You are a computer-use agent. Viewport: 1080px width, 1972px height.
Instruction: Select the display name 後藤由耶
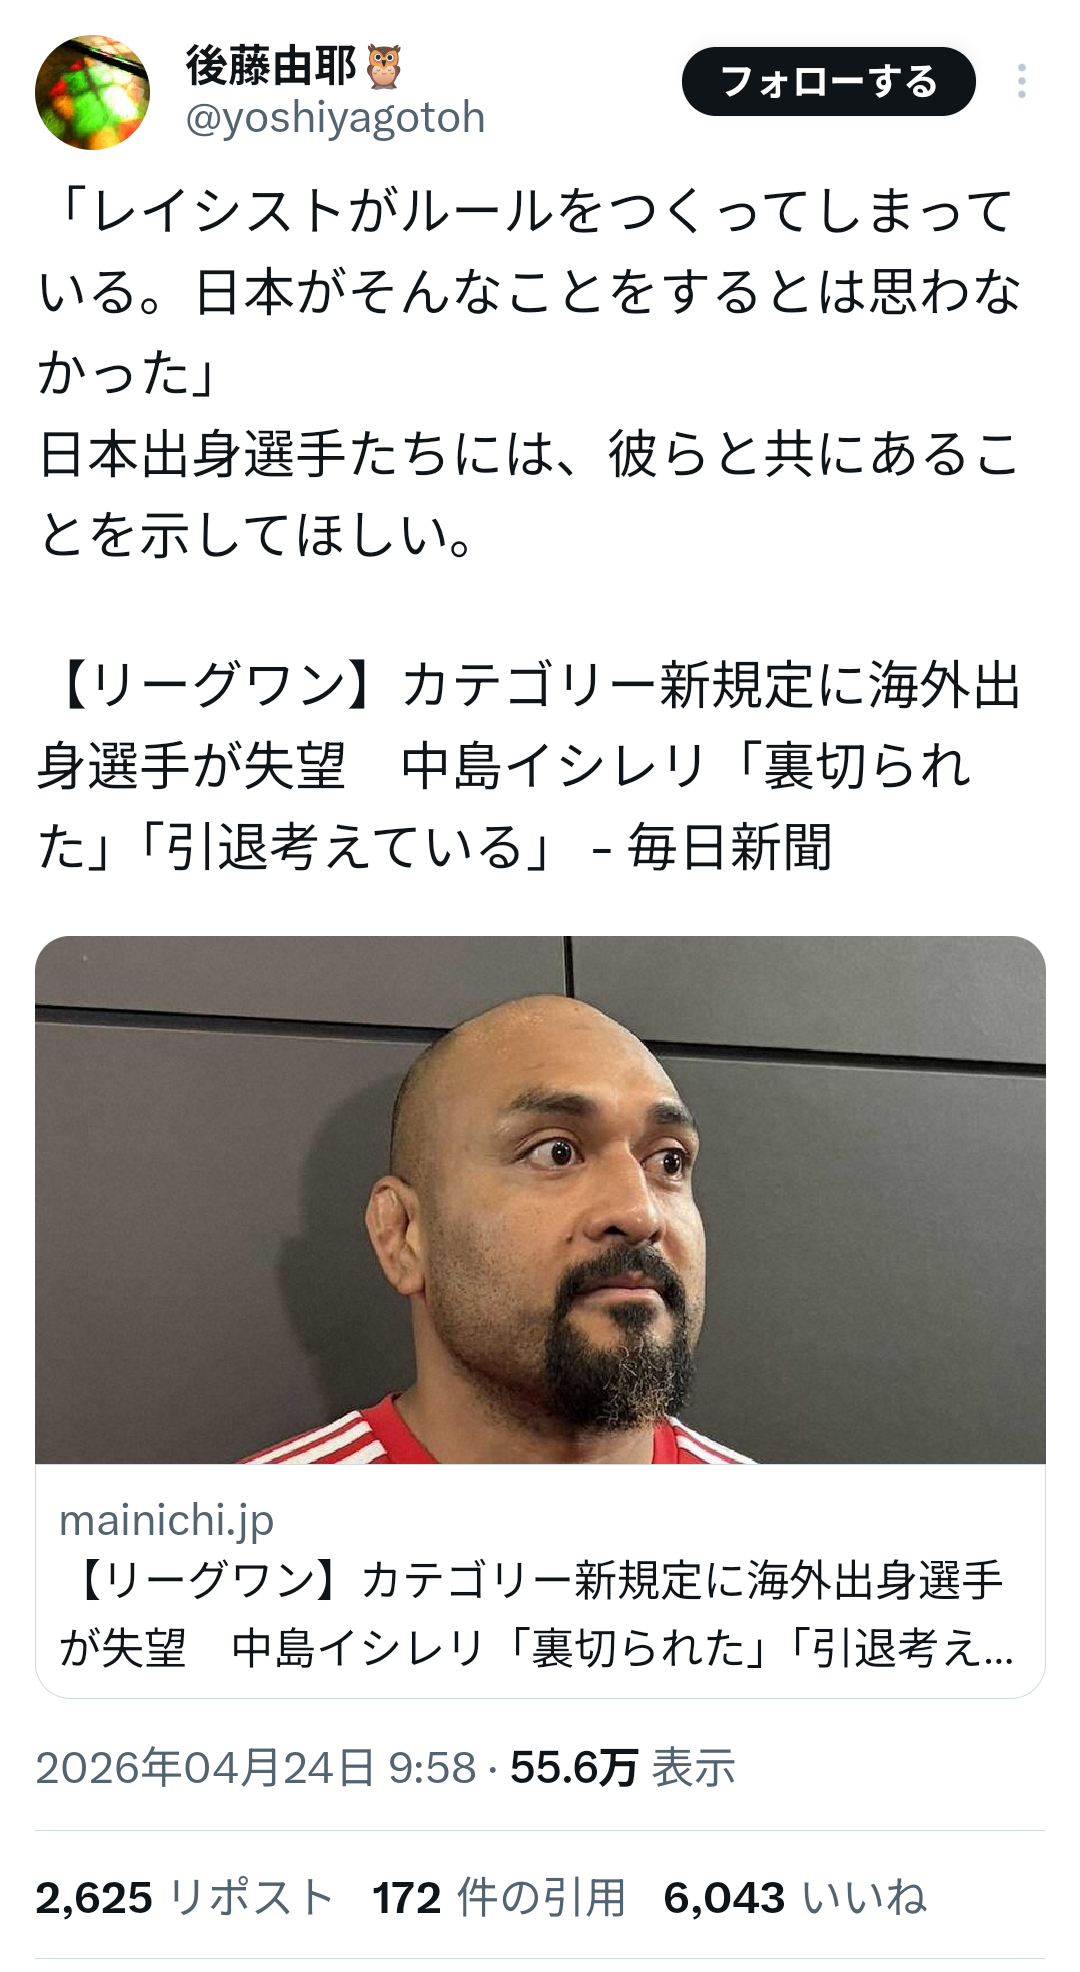[x=270, y=66]
